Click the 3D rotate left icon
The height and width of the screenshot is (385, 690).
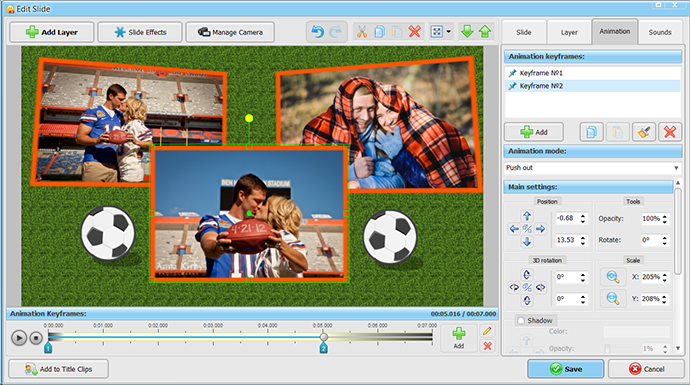coord(514,287)
